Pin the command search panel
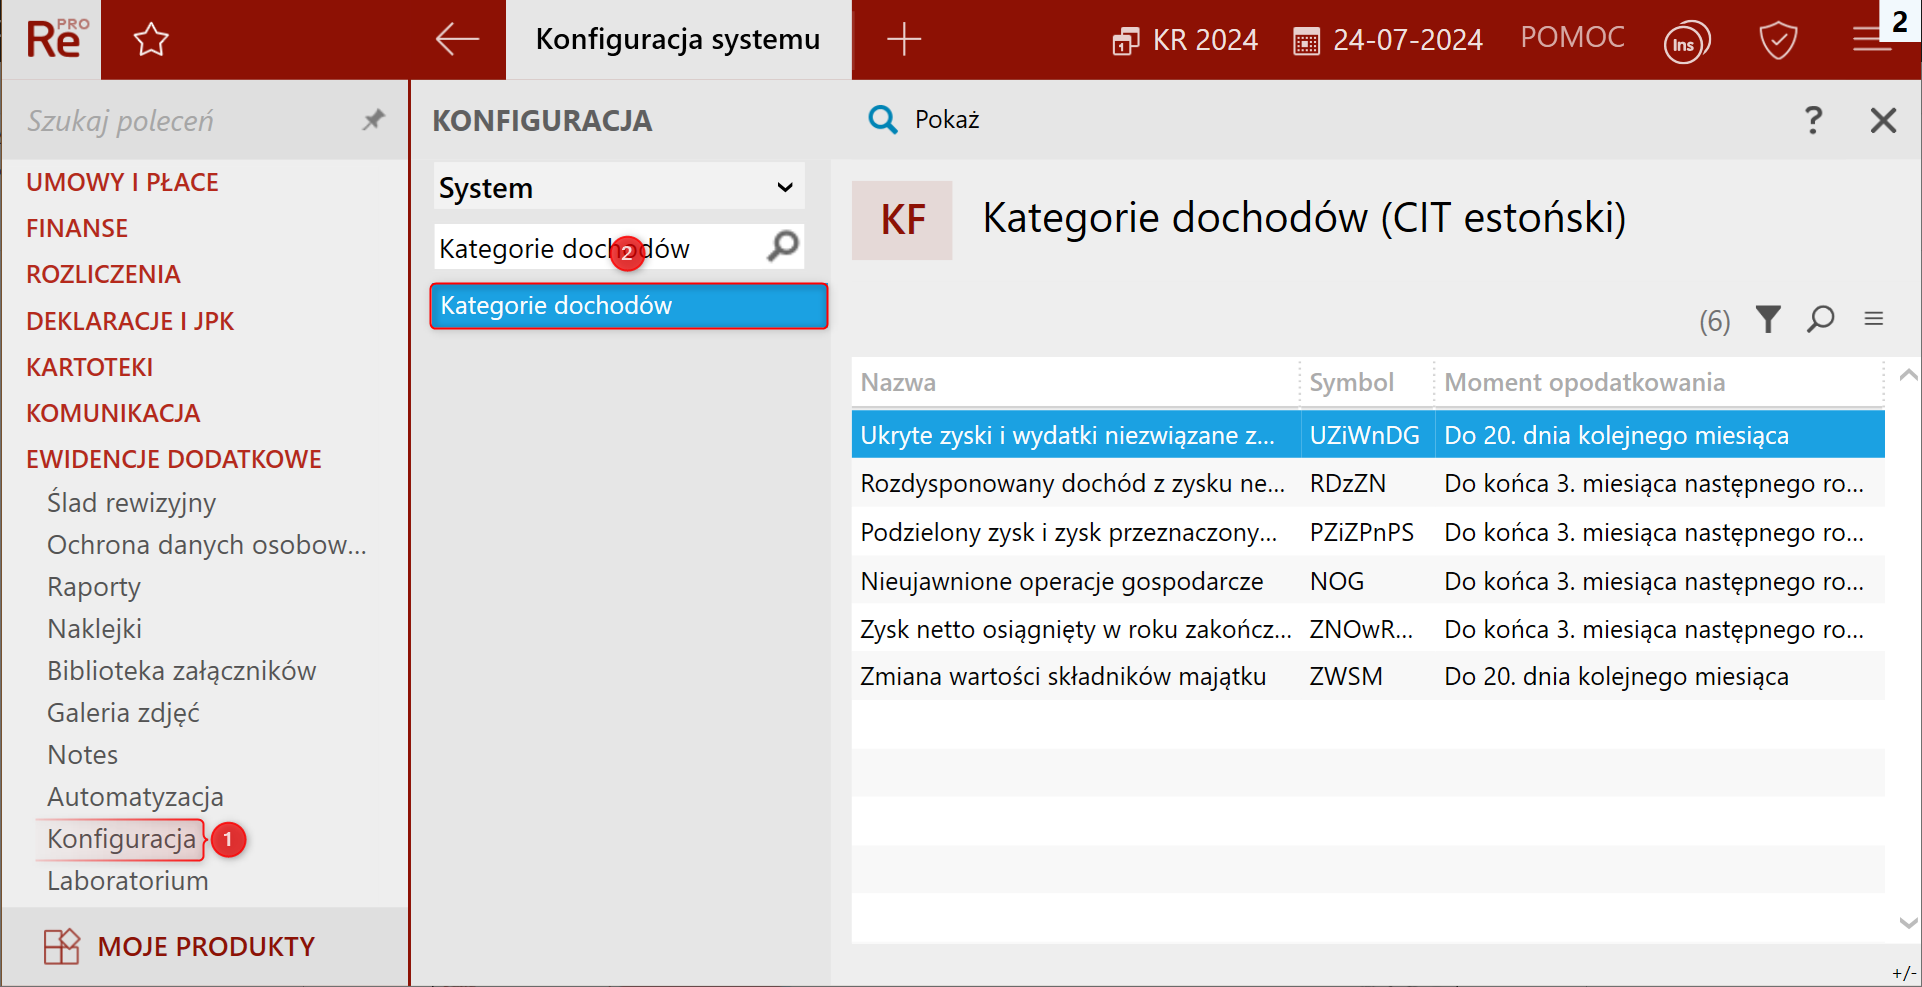The height and width of the screenshot is (987, 1922). click(373, 121)
